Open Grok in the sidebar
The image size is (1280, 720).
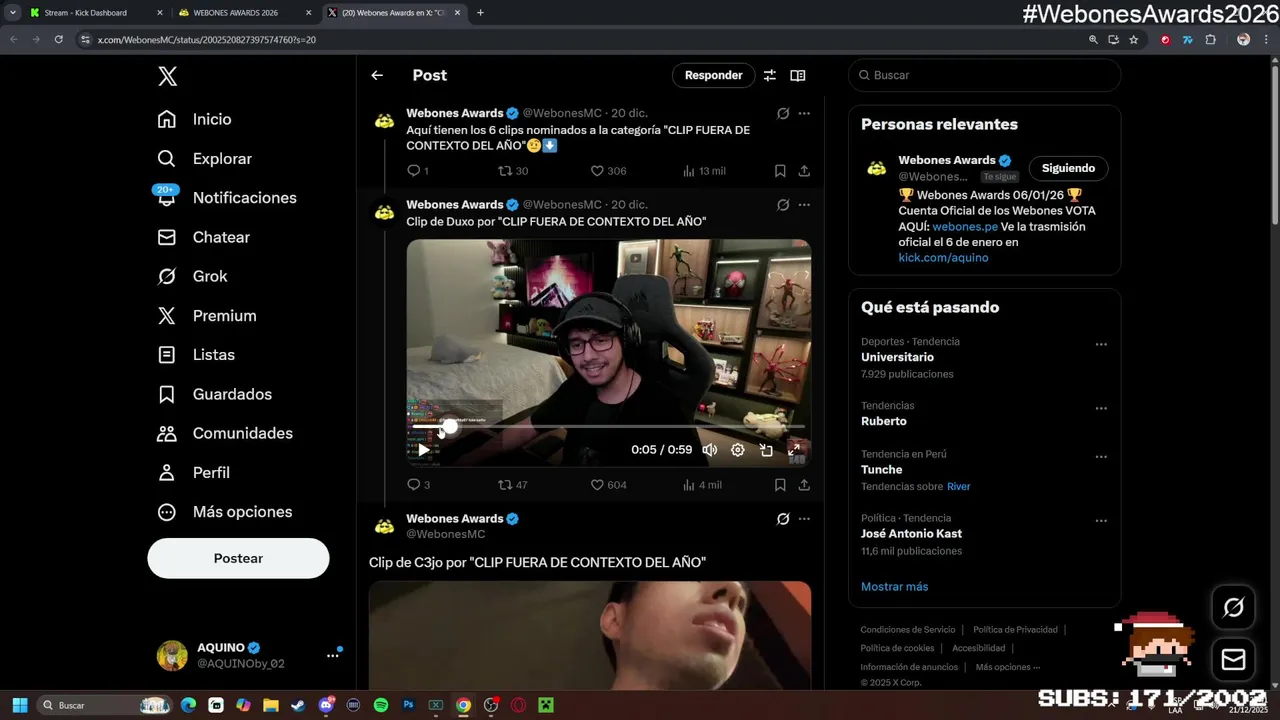[193, 276]
